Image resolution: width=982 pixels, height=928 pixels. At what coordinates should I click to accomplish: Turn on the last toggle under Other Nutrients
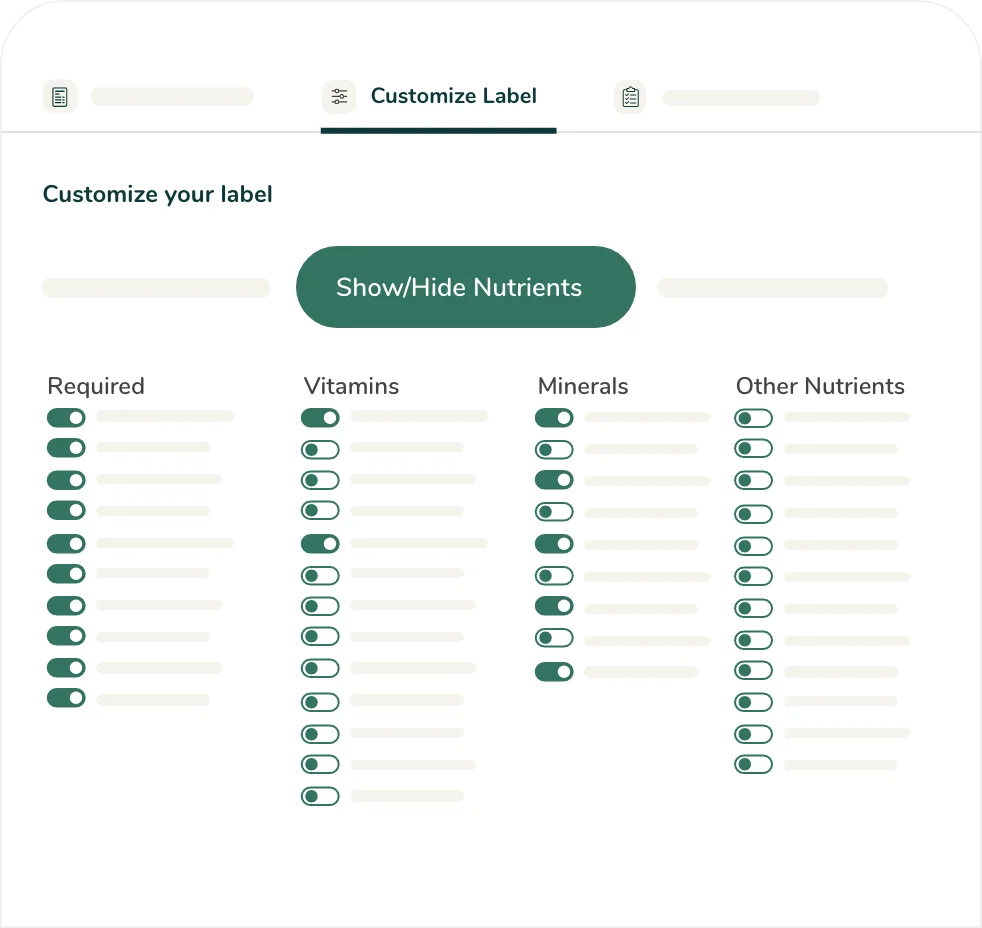click(753, 765)
